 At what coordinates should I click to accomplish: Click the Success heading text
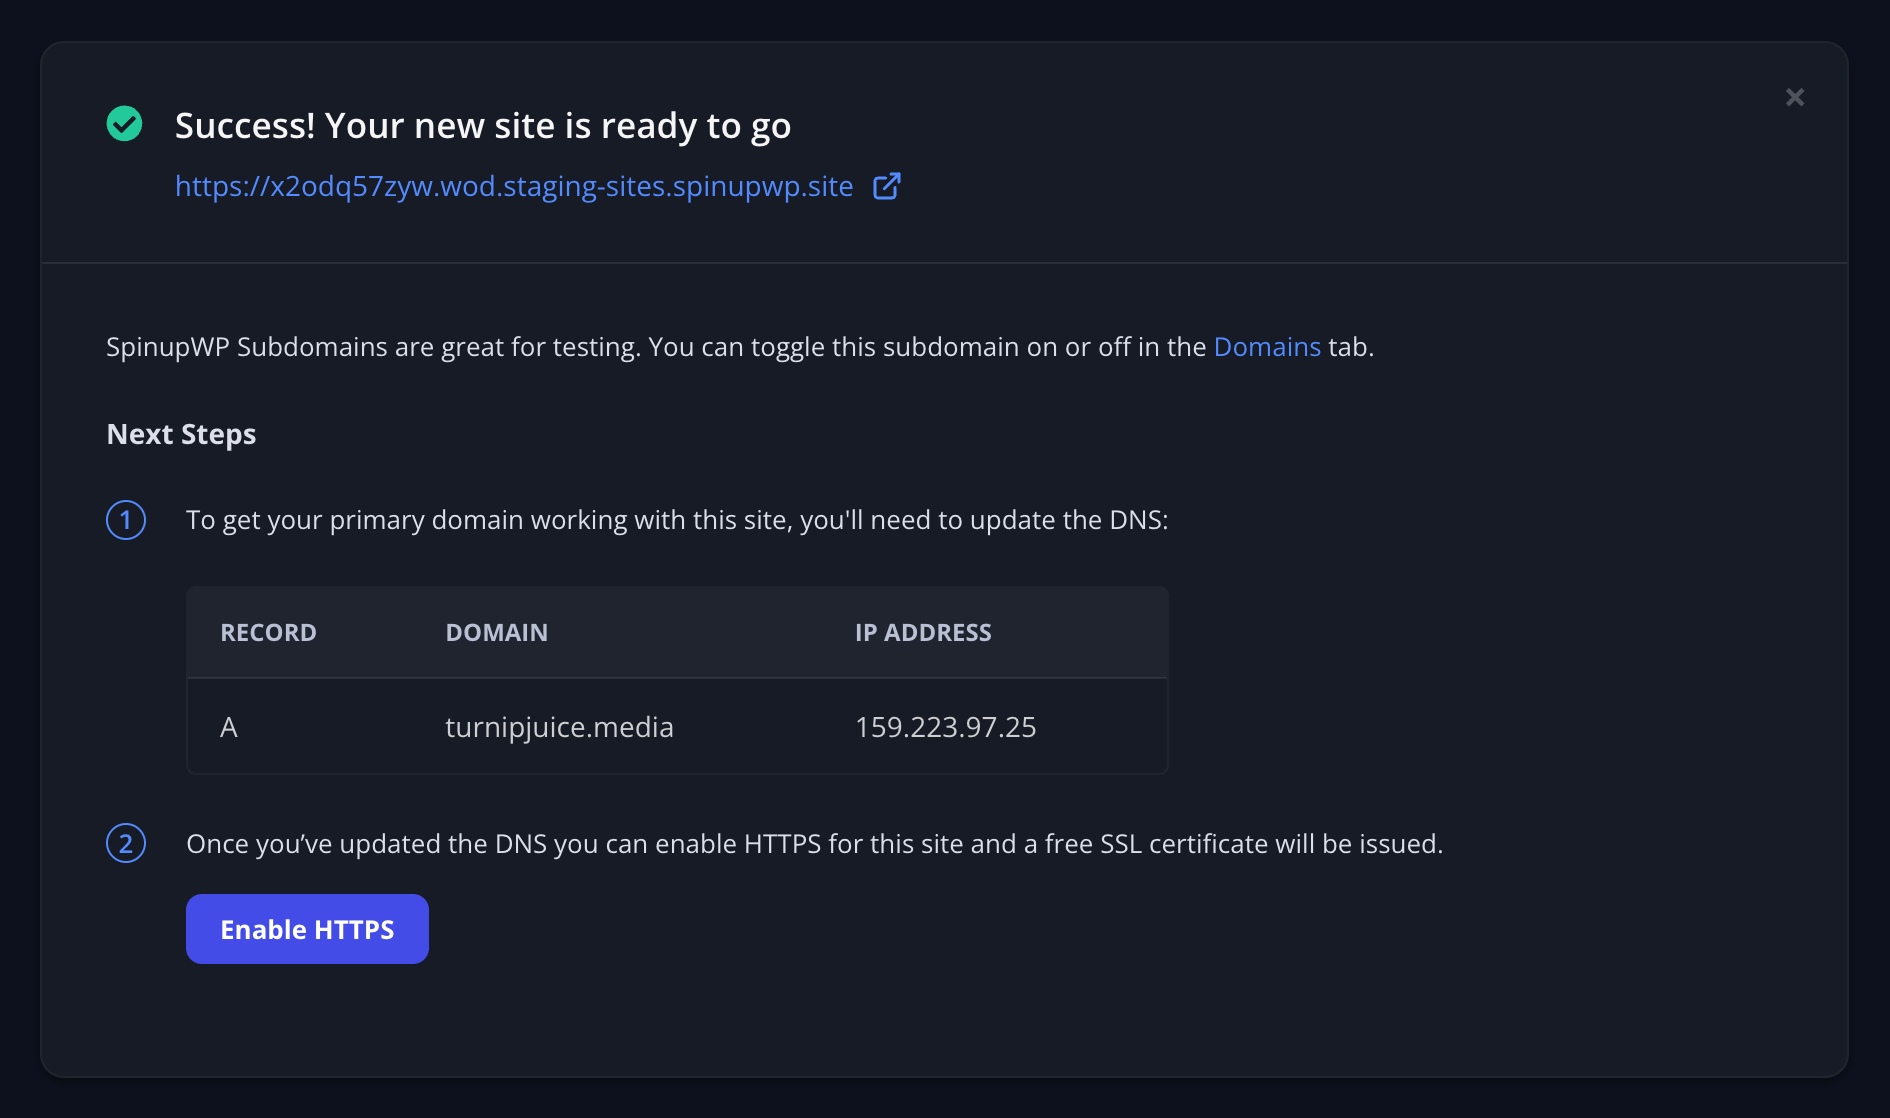point(483,126)
